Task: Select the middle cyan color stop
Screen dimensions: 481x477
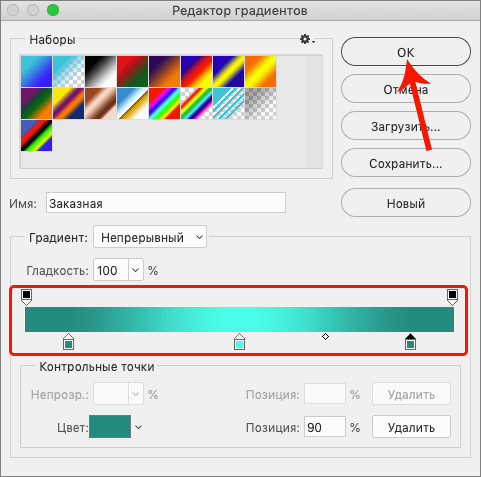Action: coord(239,342)
